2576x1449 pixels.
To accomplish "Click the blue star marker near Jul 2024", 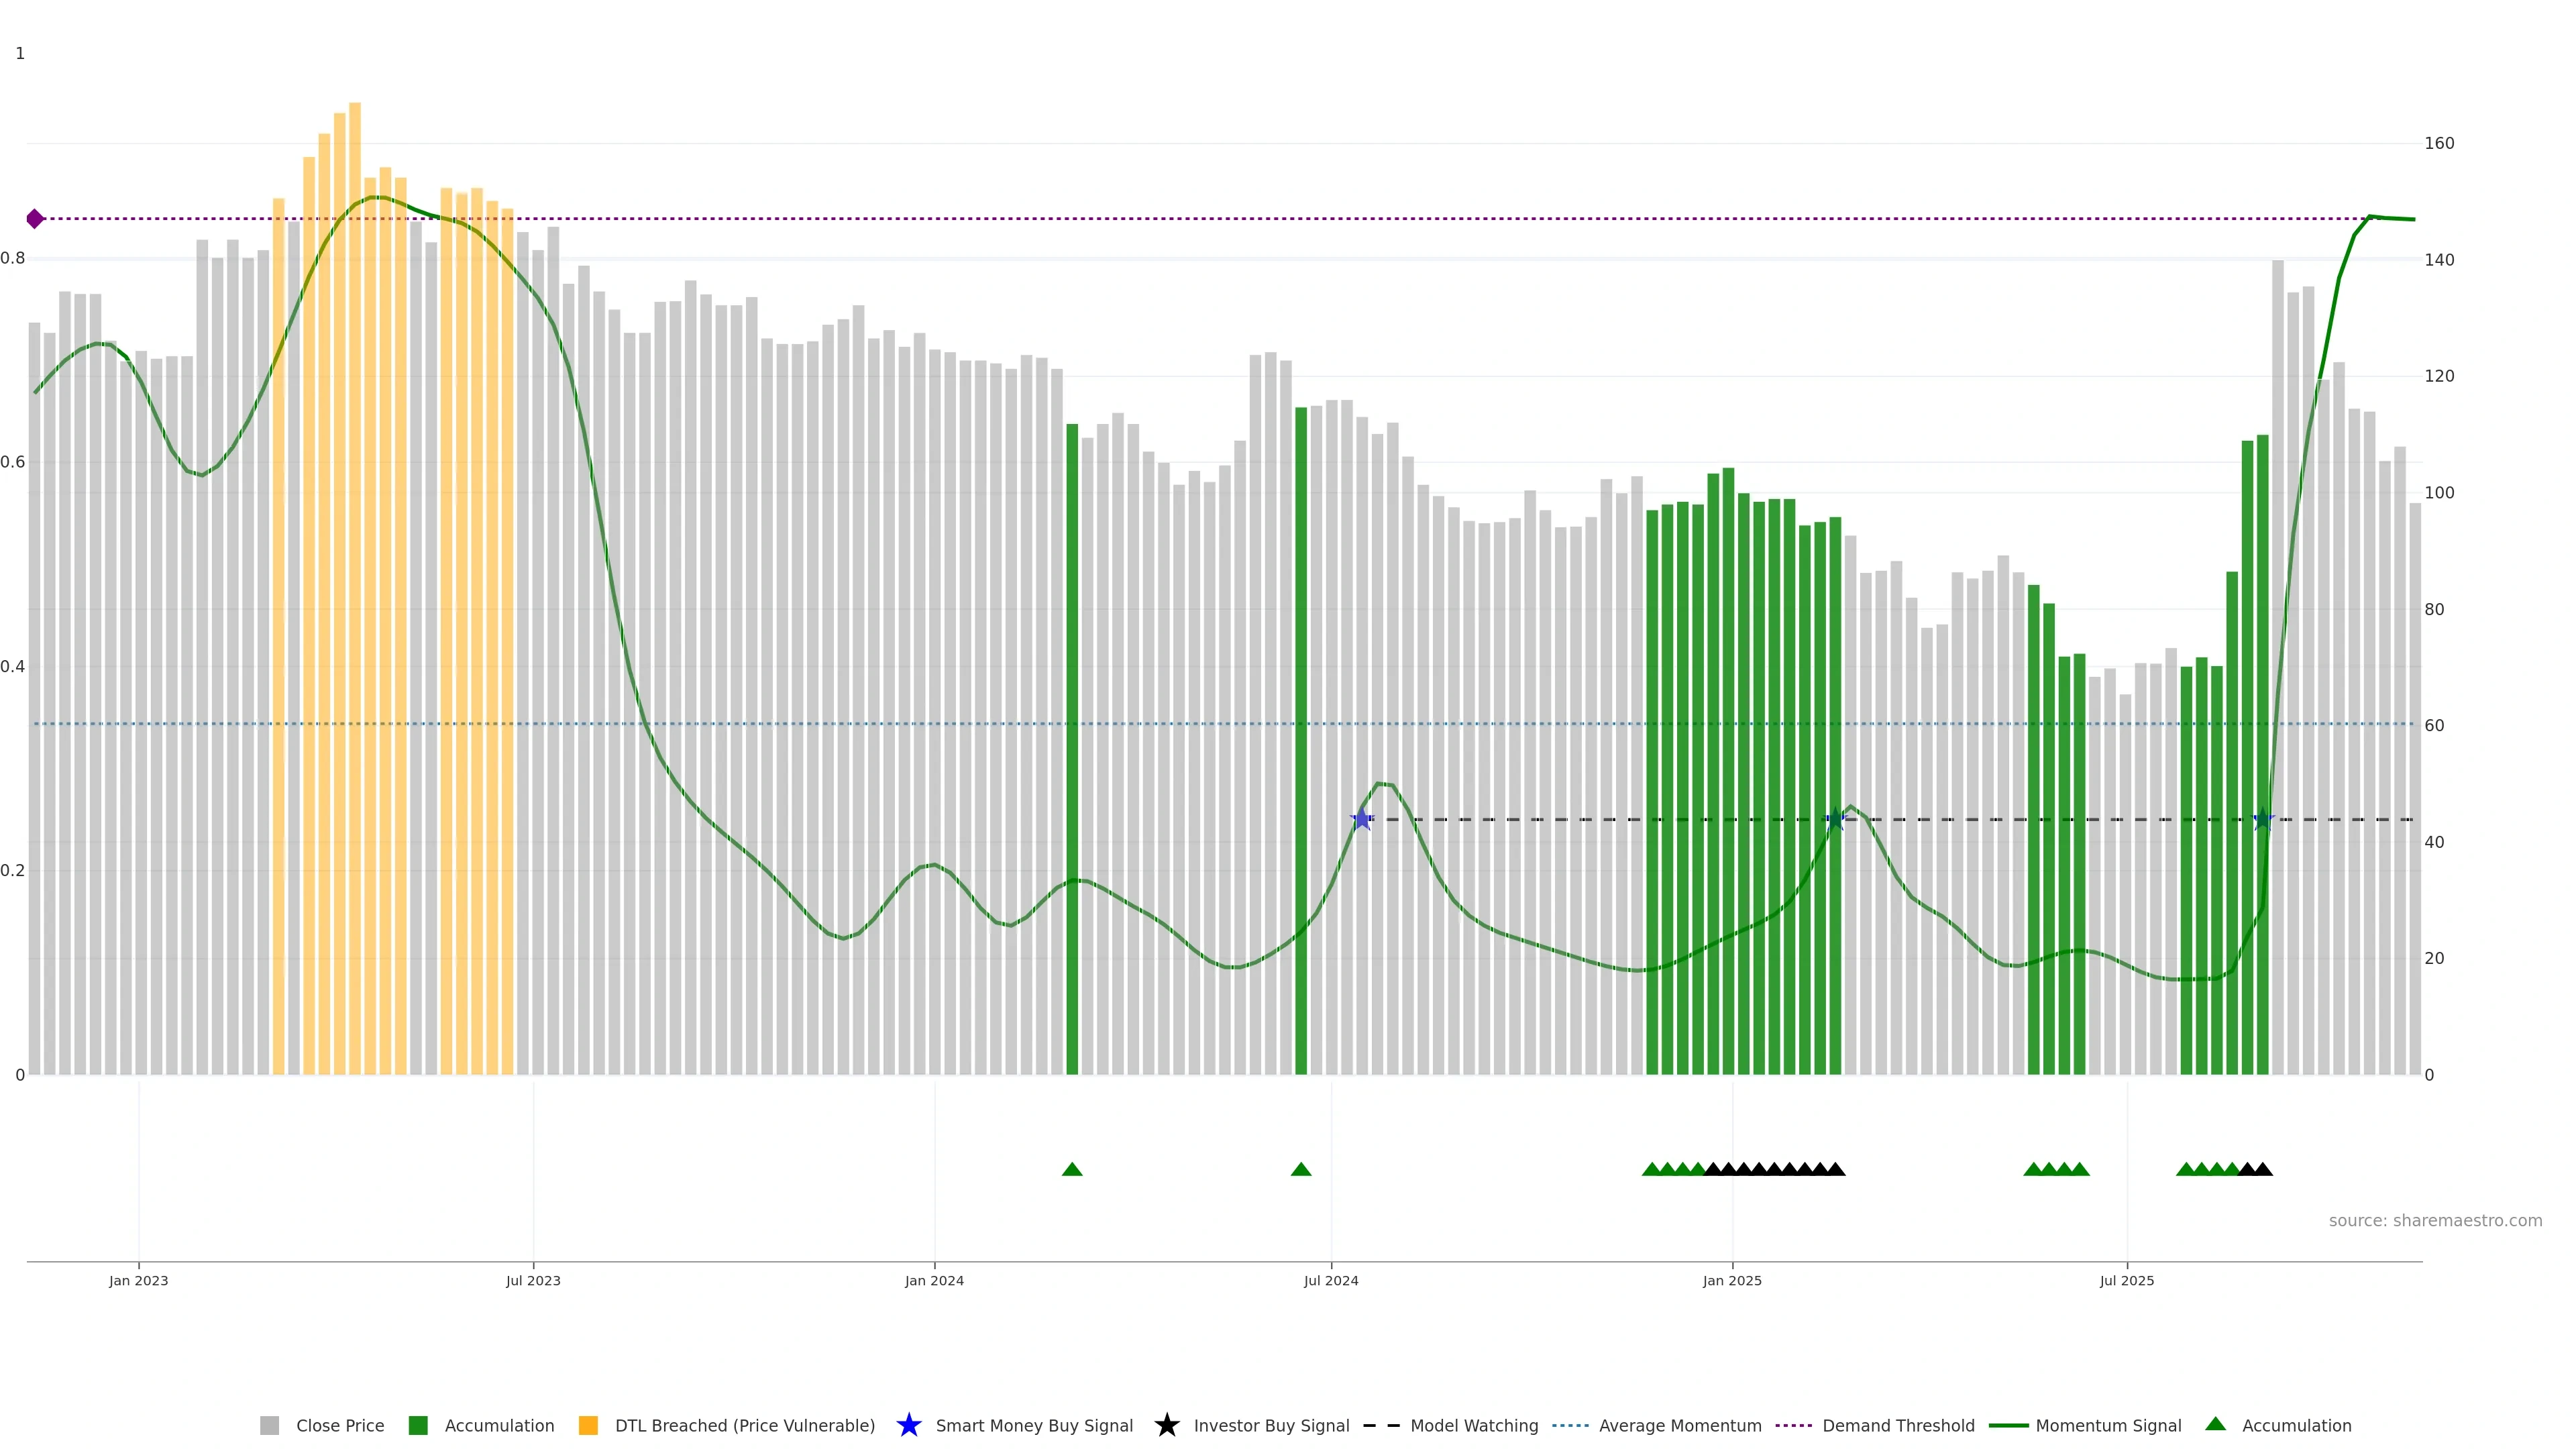I will click(x=1362, y=819).
